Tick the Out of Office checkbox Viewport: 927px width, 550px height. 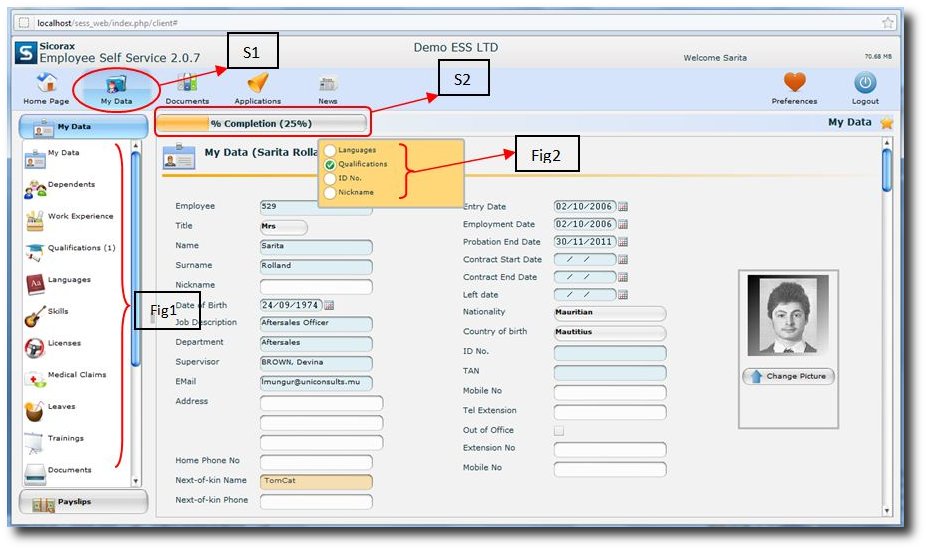click(x=559, y=431)
